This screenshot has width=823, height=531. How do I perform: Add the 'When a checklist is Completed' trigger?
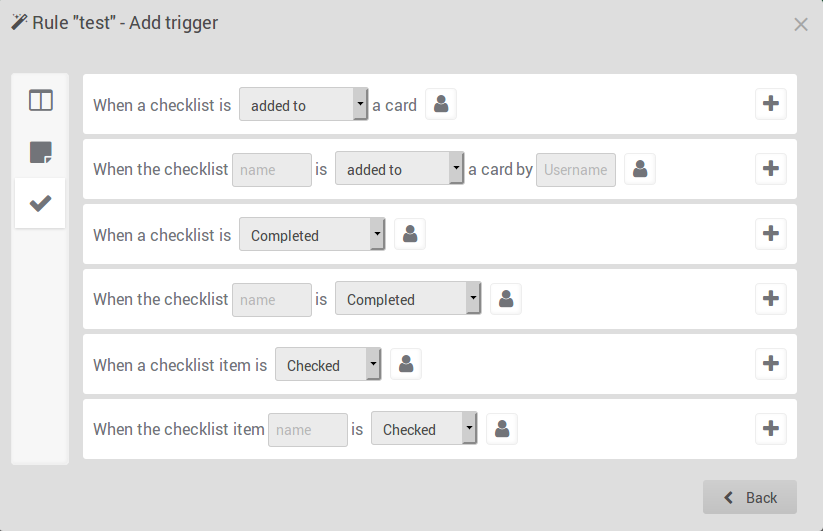[x=770, y=234]
